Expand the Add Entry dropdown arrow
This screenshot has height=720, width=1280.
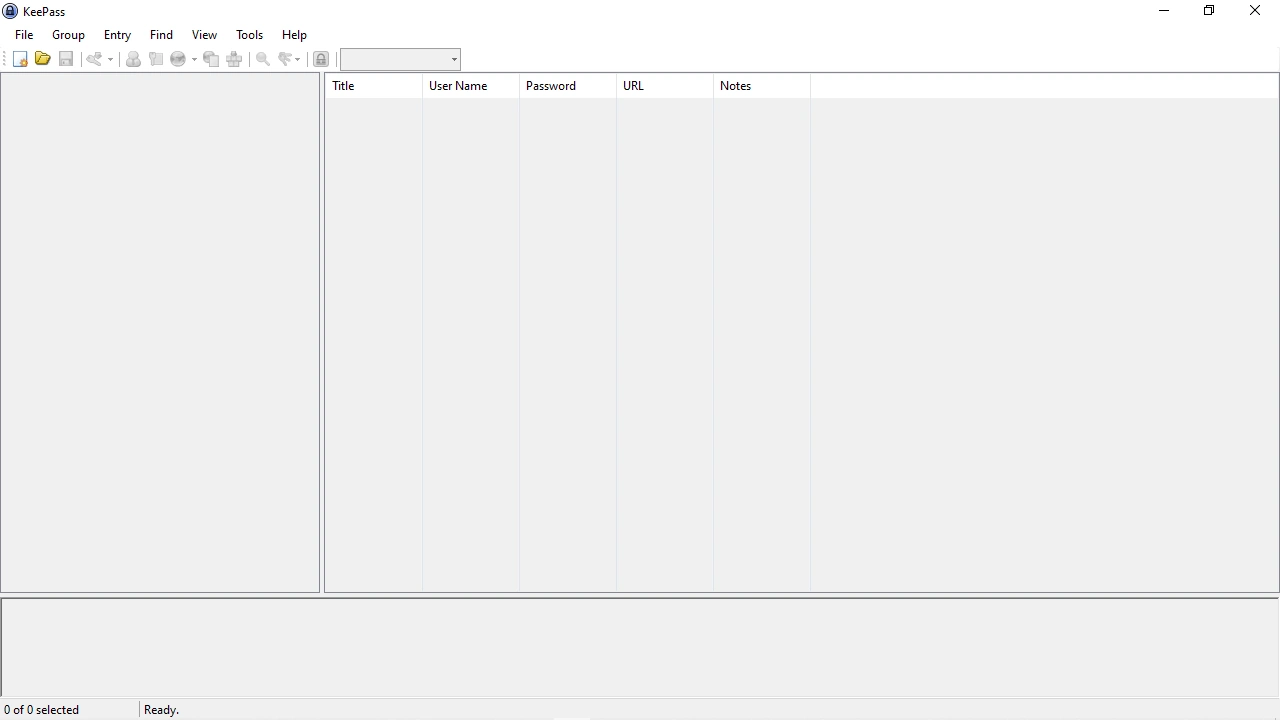[x=110, y=59]
